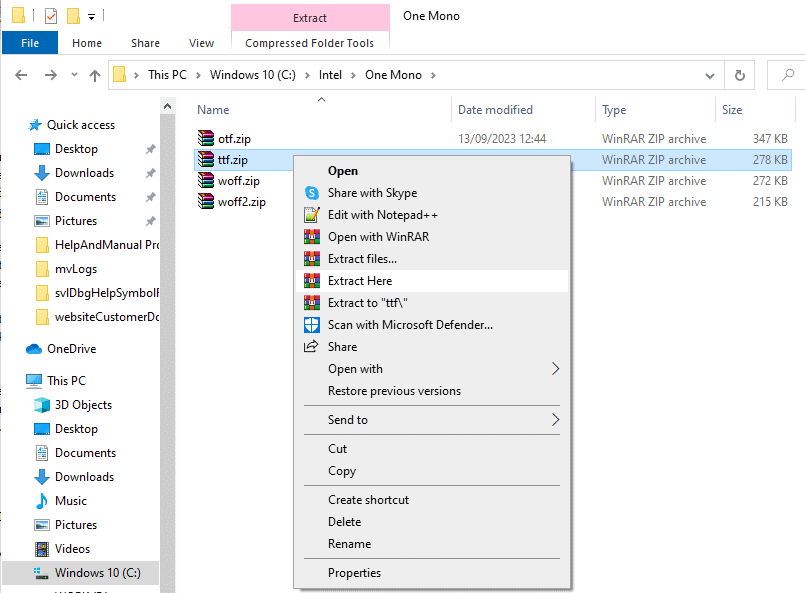This screenshot has width=806, height=593.
Task: Open the customize quick access toolbar dropdown
Action: point(91,17)
